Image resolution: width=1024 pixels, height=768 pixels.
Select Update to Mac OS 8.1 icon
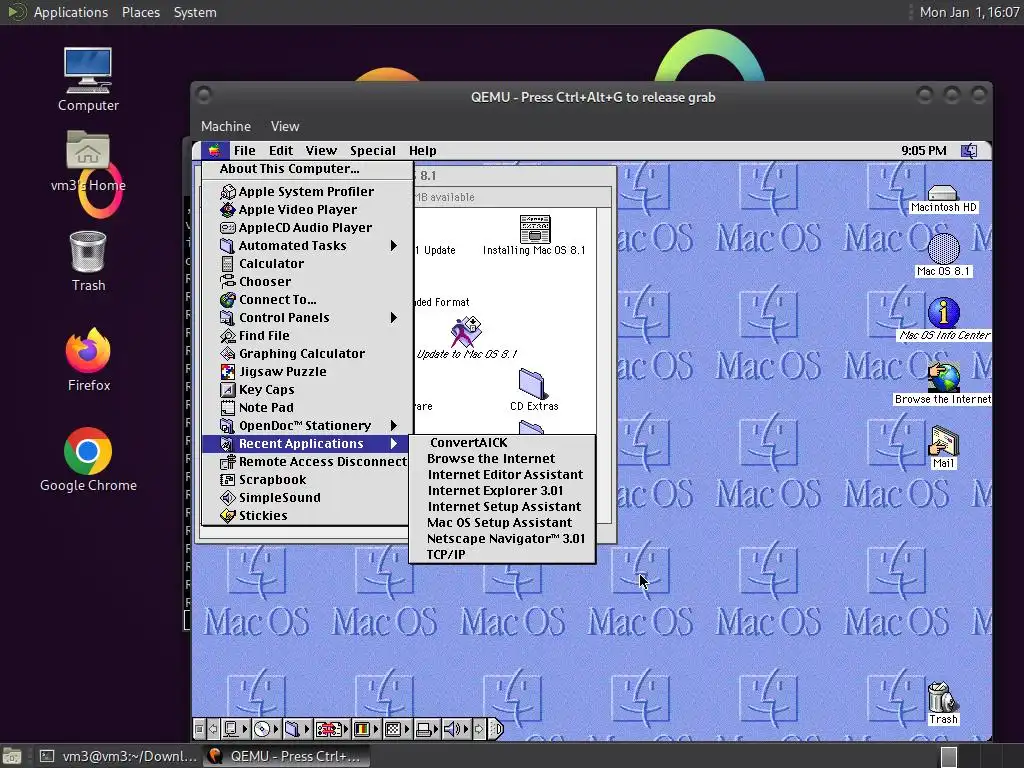pyautogui.click(x=466, y=338)
